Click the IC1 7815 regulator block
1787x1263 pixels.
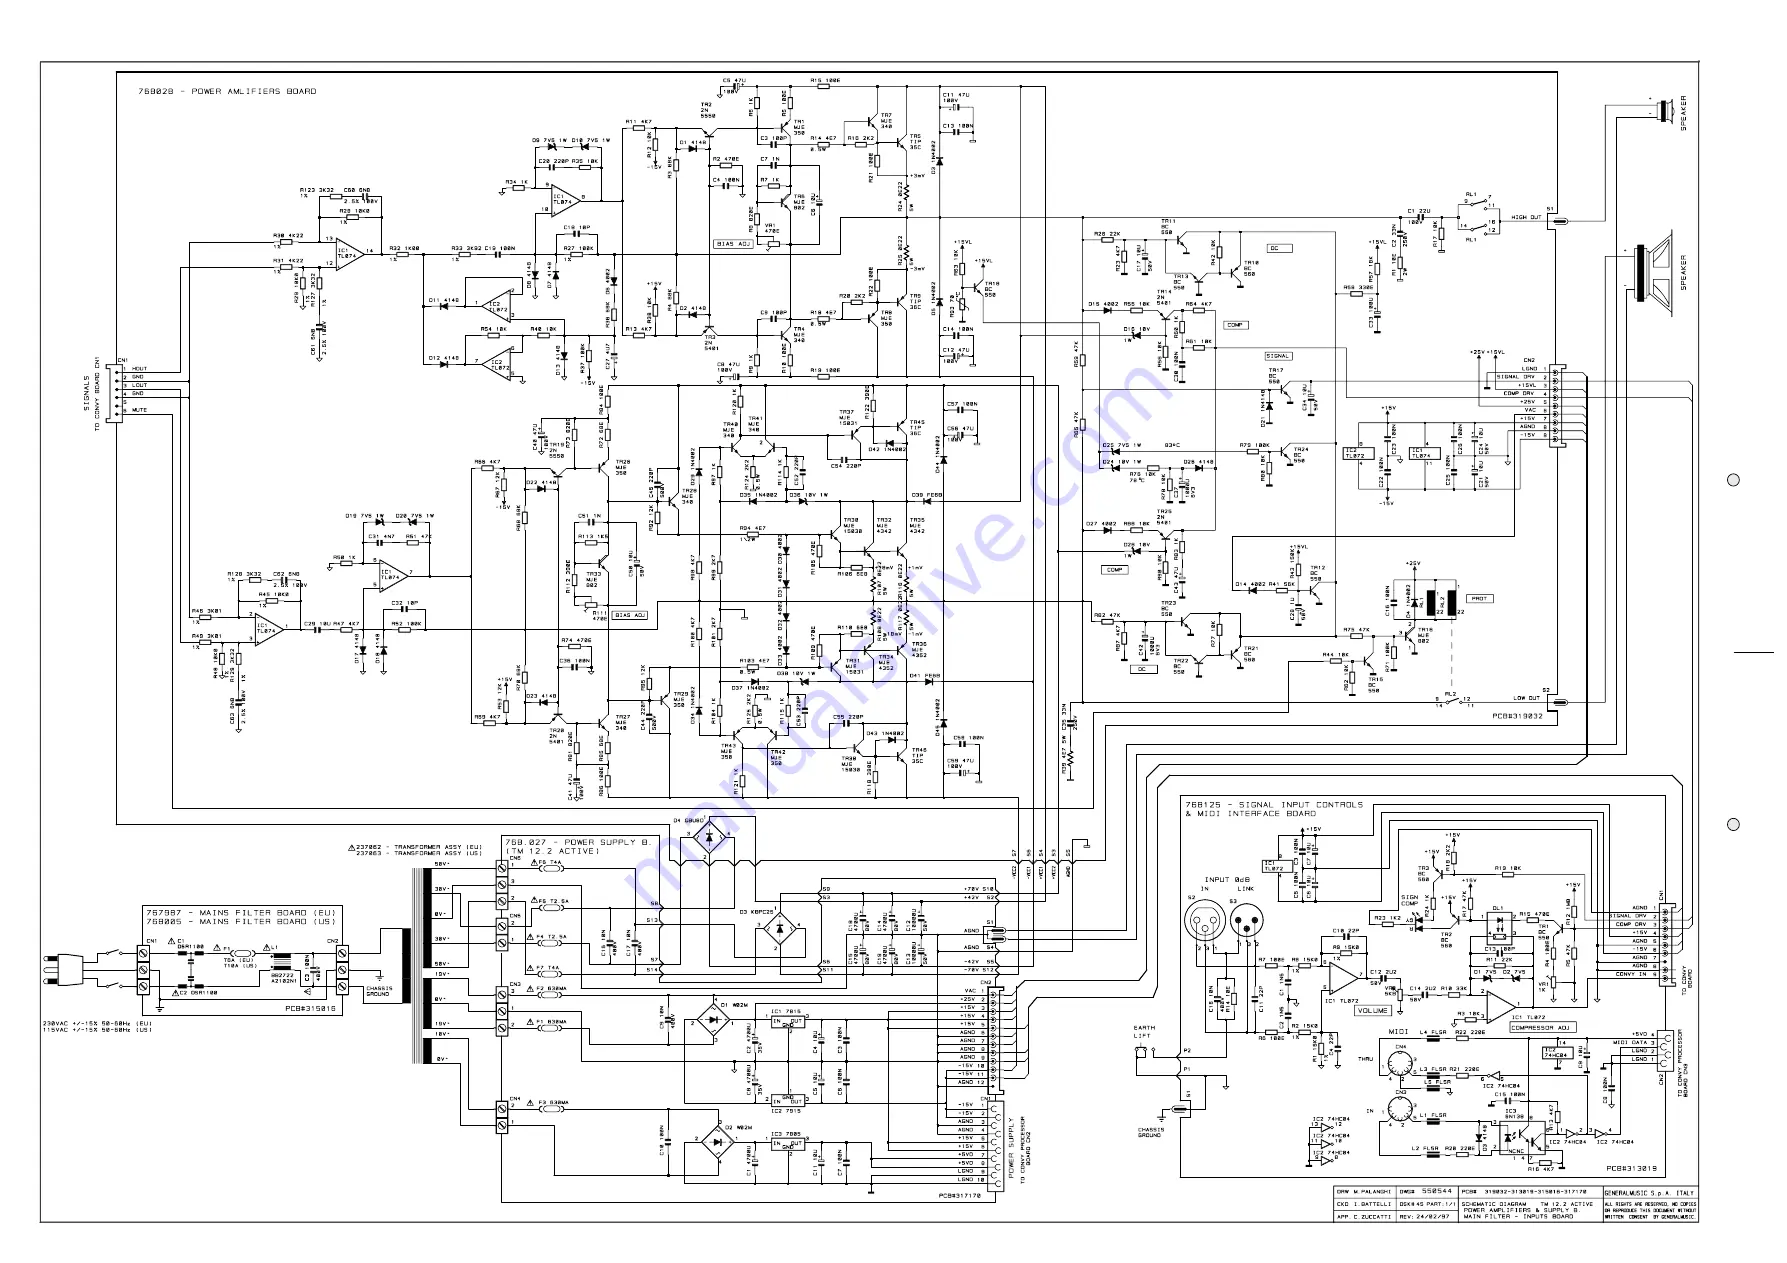click(x=788, y=1020)
